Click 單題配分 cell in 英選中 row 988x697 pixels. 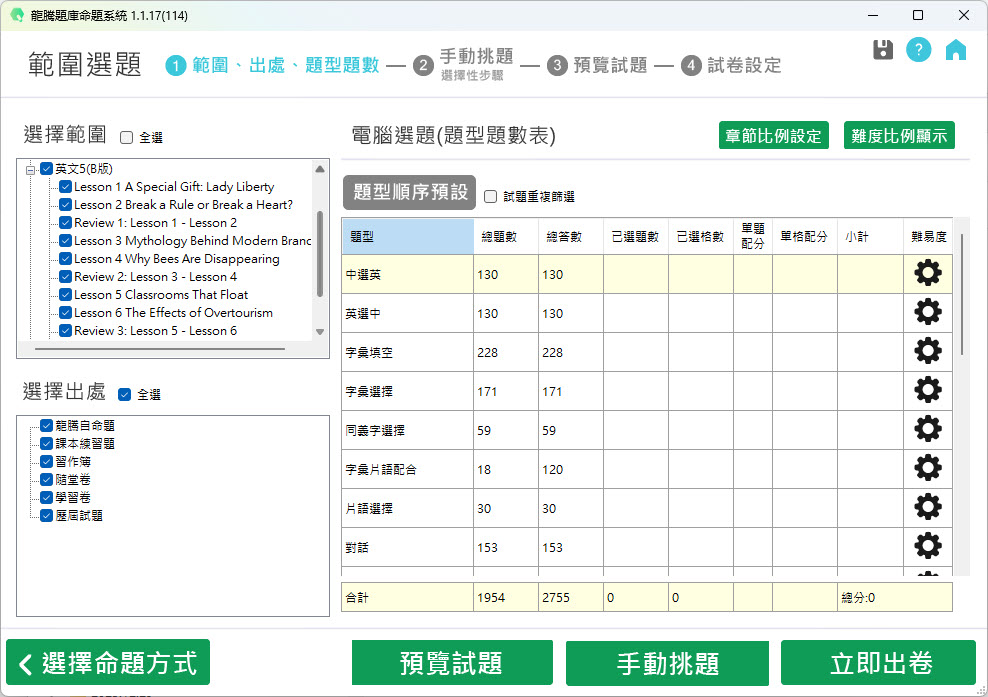coord(753,313)
